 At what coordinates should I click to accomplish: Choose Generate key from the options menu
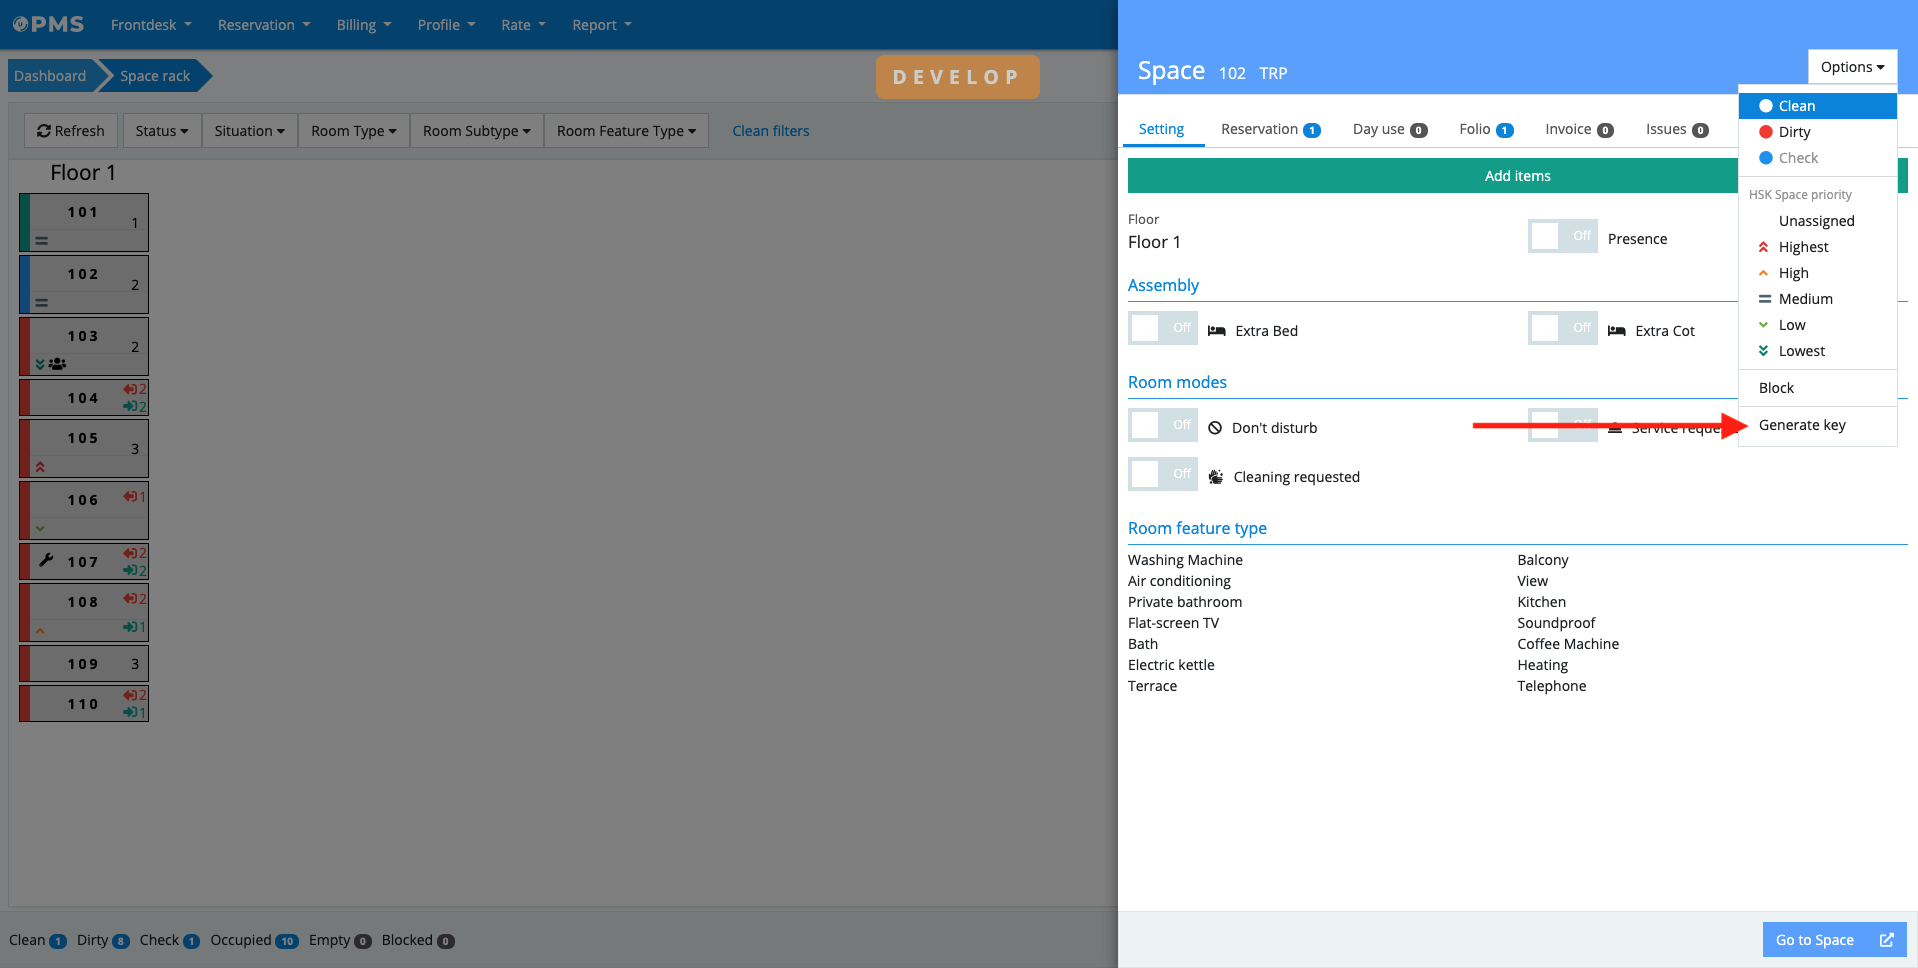tap(1802, 425)
